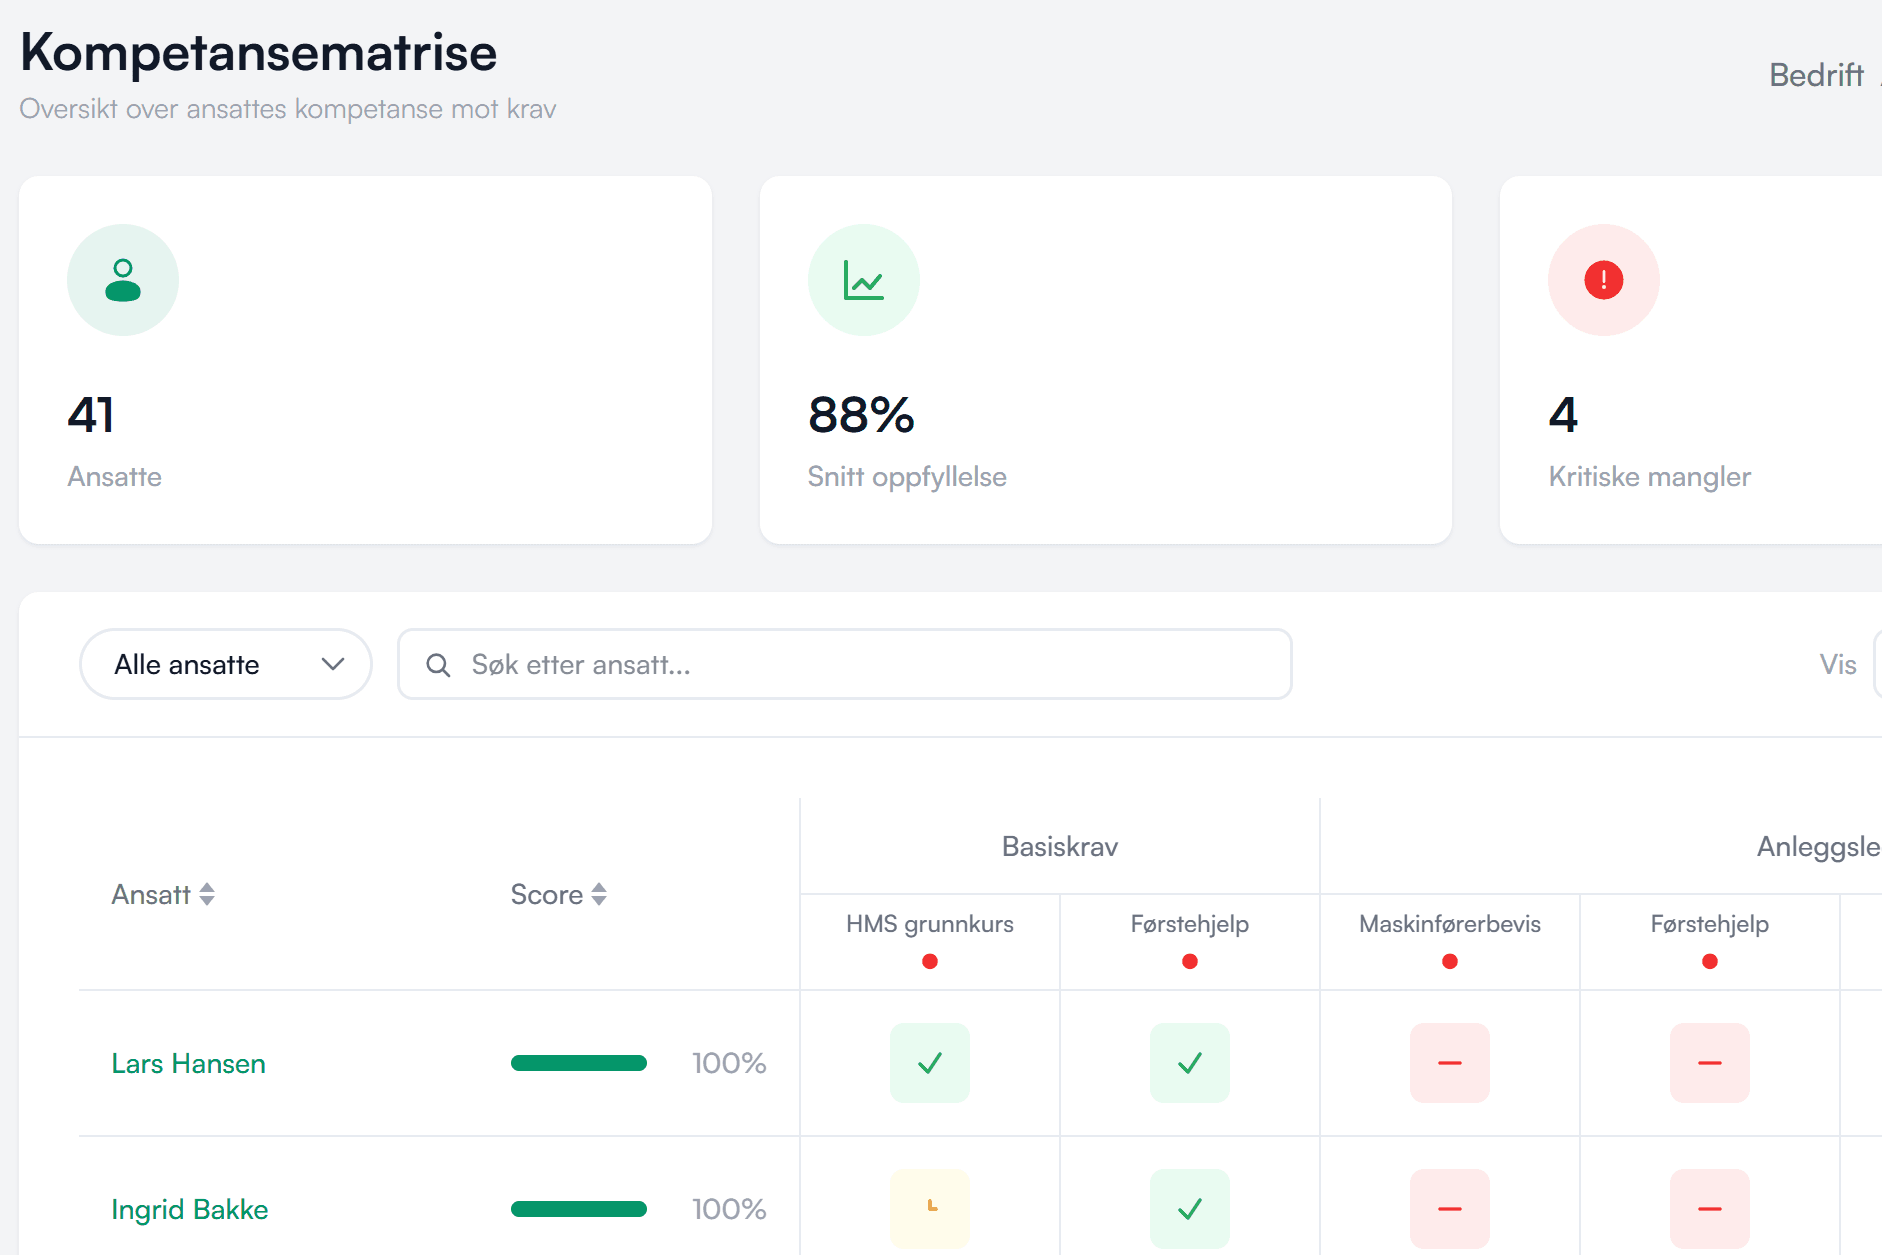Click Lars Hansen's Basiskrav Førstehjelp checkmark

pyautogui.click(x=1190, y=1063)
